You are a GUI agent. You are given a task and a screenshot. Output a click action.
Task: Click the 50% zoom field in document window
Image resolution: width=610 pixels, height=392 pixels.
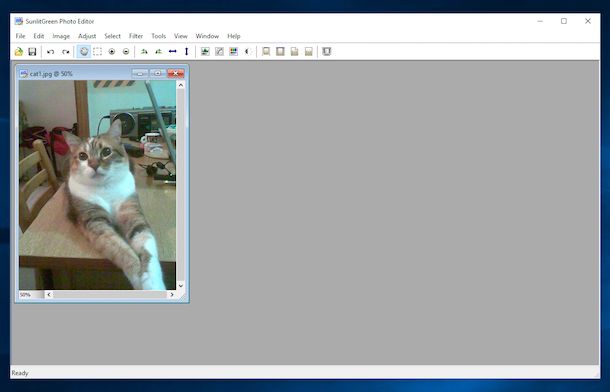(x=31, y=295)
